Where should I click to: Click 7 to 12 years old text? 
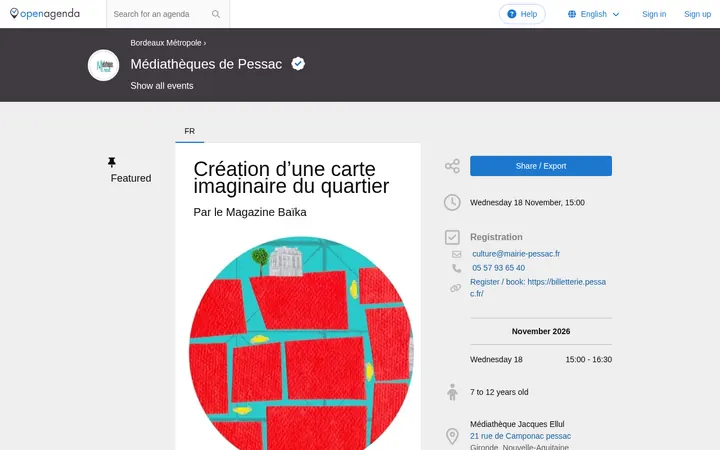coord(499,392)
